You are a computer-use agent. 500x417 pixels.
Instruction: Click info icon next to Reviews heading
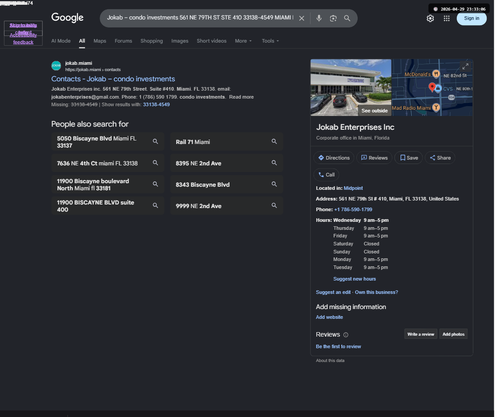[x=346, y=335]
